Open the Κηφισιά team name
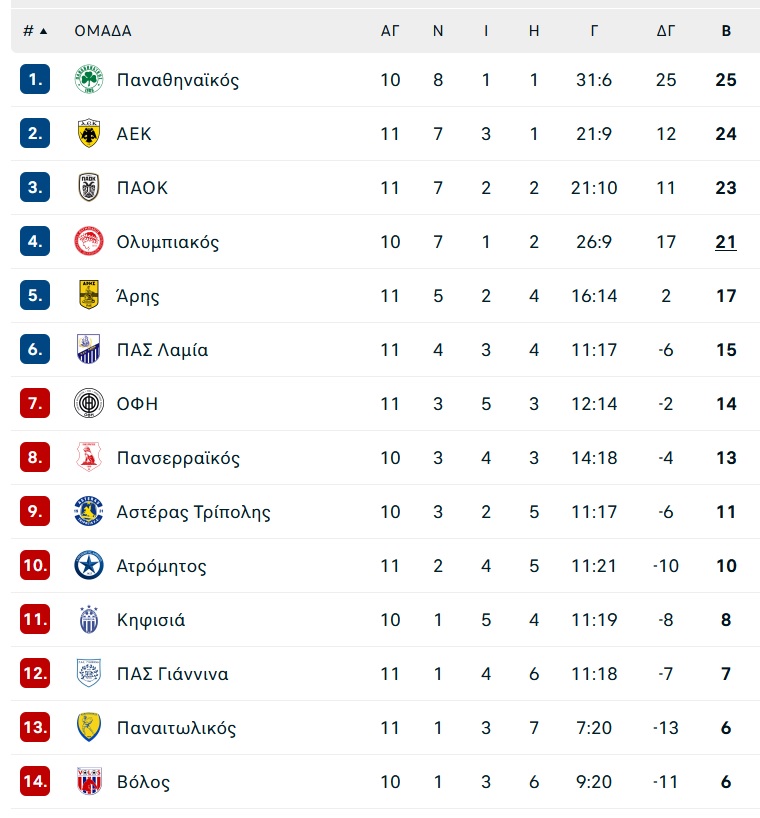Image resolution: width=760 pixels, height=818 pixels. coord(151,620)
